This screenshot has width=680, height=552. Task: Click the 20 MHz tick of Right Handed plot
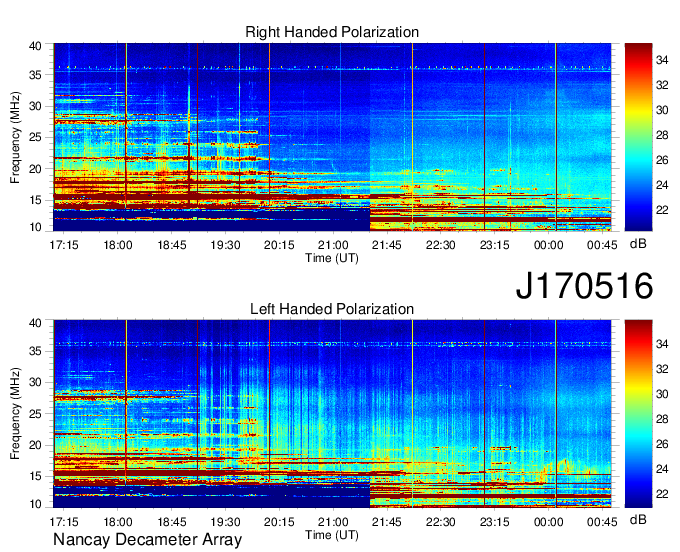(35, 169)
